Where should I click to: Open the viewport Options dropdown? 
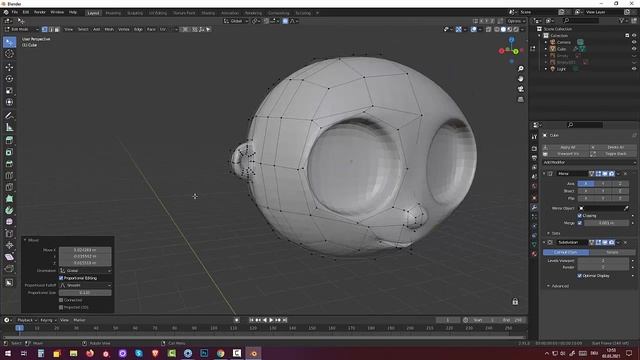[x=516, y=21]
